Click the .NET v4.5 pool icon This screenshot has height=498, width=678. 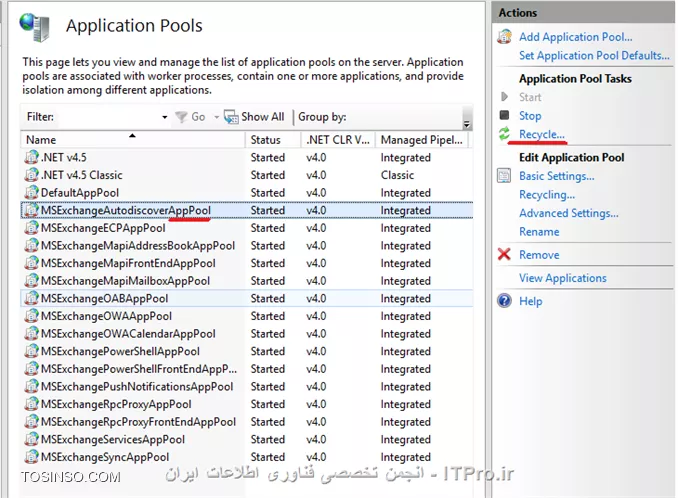click(31, 157)
